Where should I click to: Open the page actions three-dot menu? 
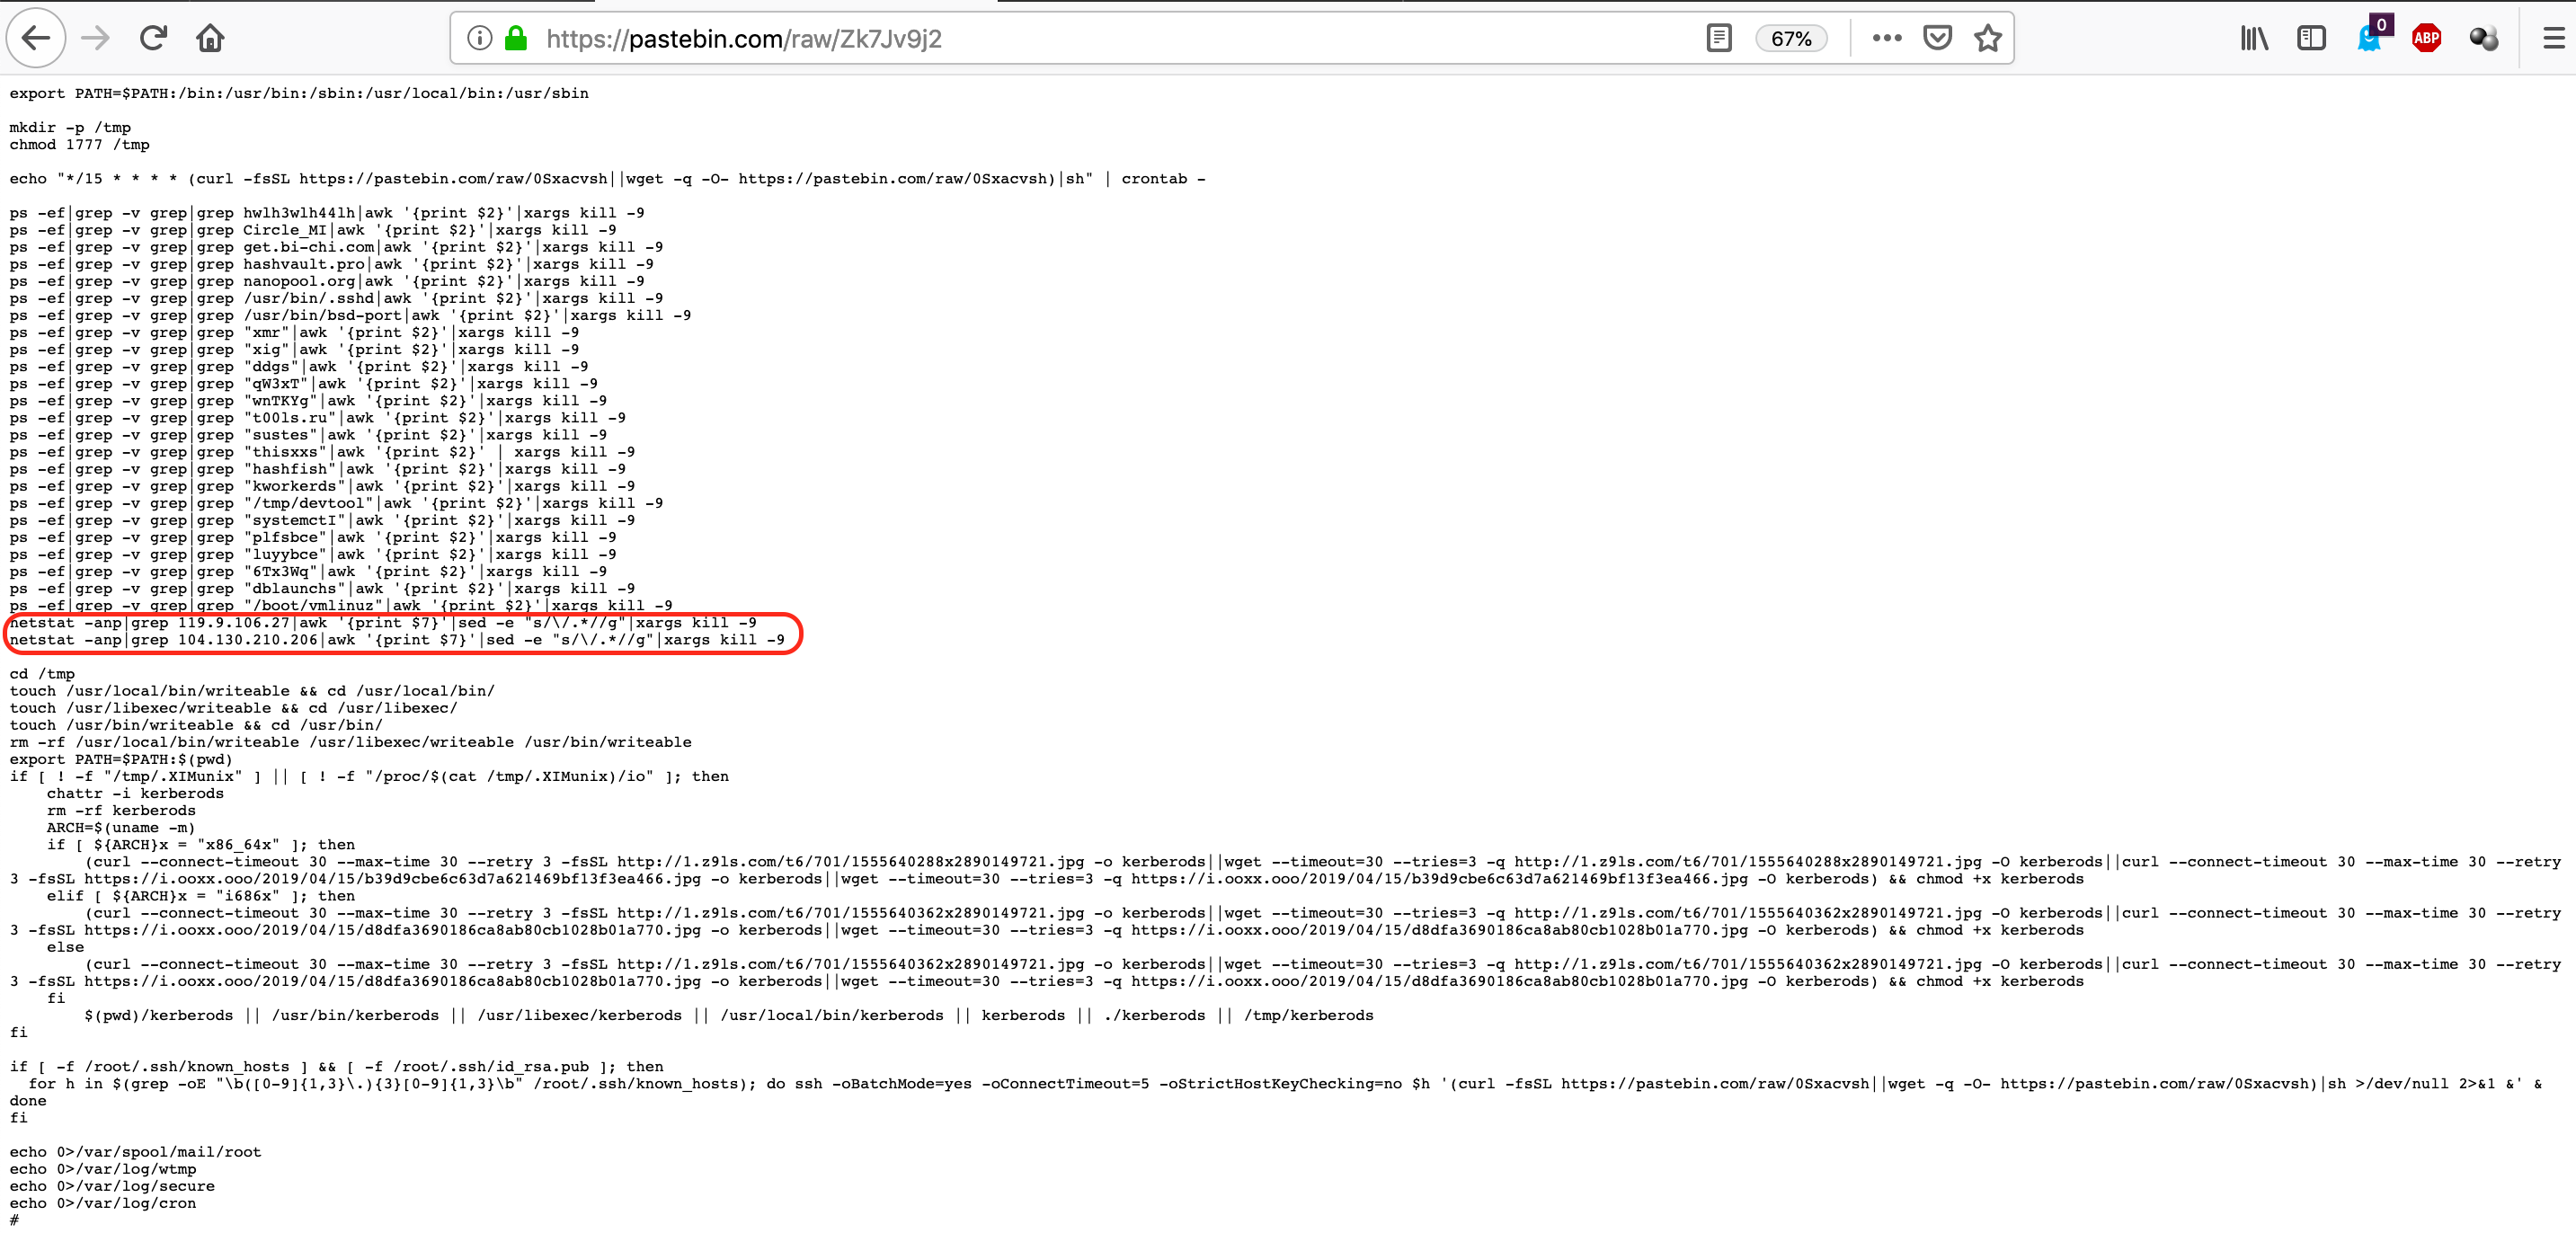click(x=1886, y=38)
